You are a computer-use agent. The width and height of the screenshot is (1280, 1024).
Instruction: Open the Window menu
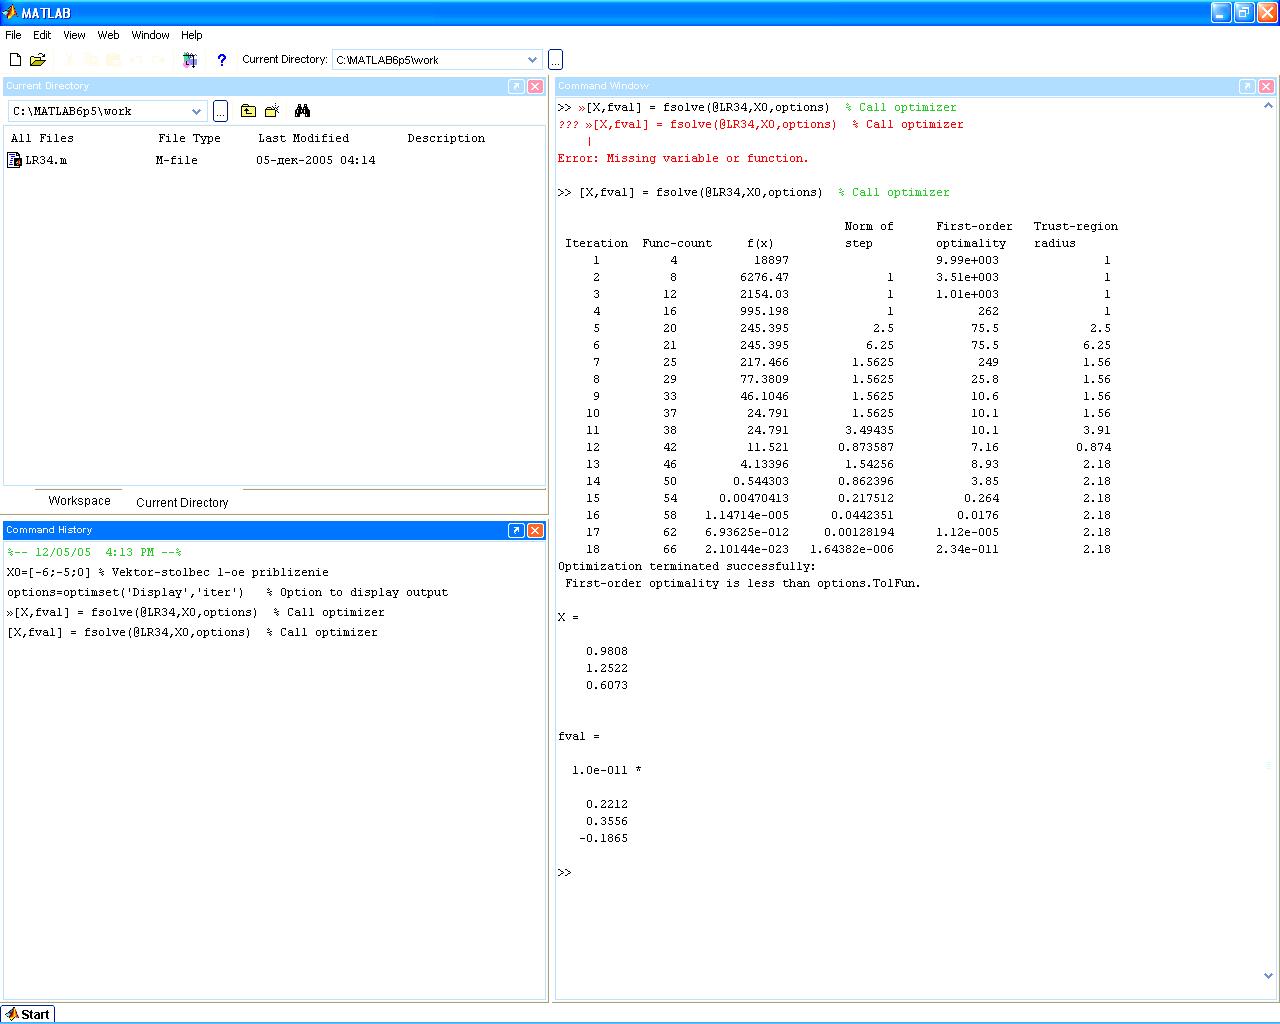[150, 35]
